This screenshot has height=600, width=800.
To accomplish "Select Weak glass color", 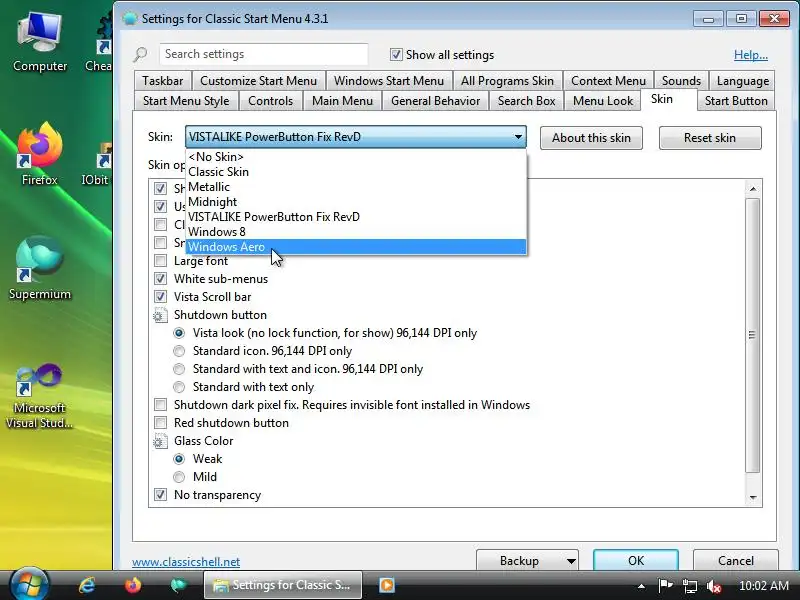I will coord(179,459).
